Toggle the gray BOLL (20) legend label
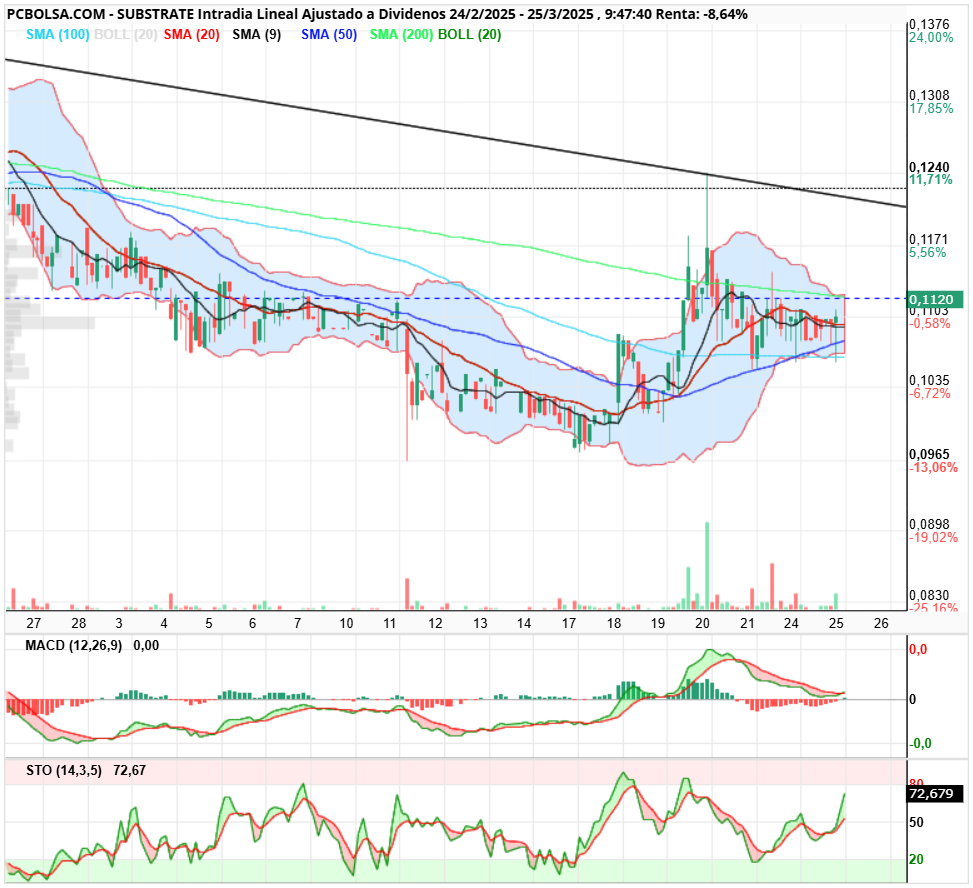The width and height of the screenshot is (973, 888). click(125, 35)
